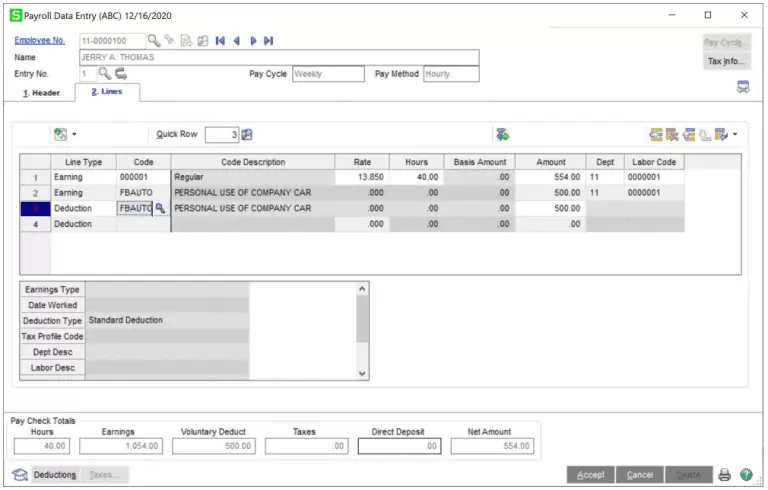Screen dimensions: 768x490
Task: Click the Deduction line type in row 4
Action: pos(83,224)
